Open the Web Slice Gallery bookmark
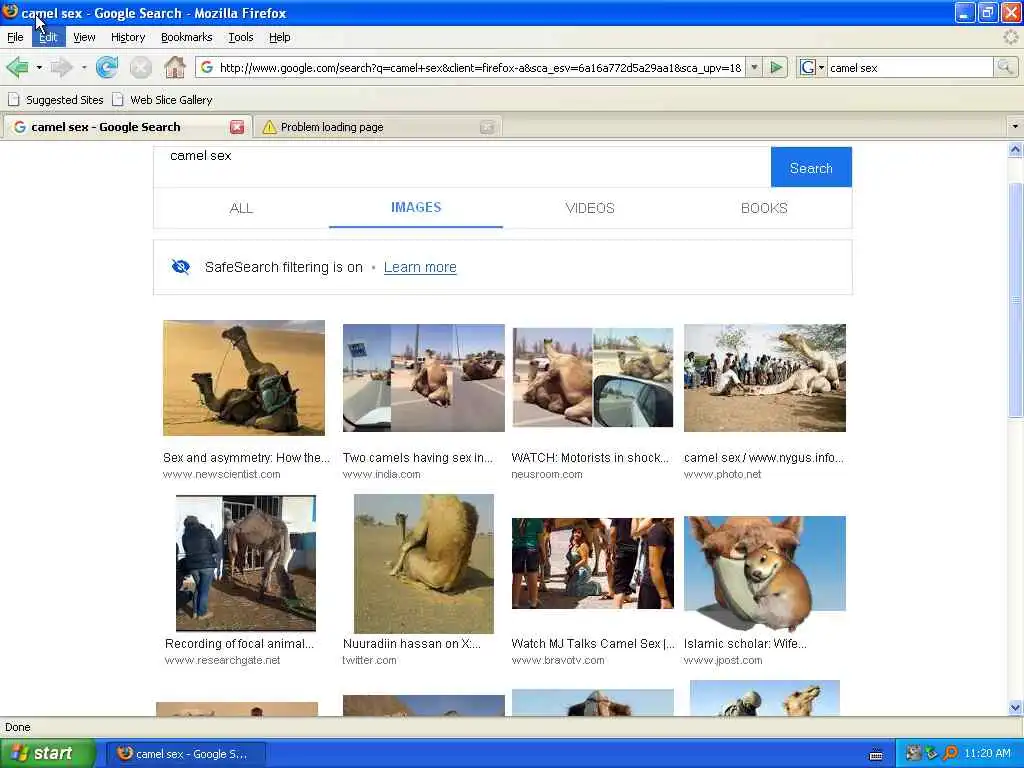 click(163, 100)
